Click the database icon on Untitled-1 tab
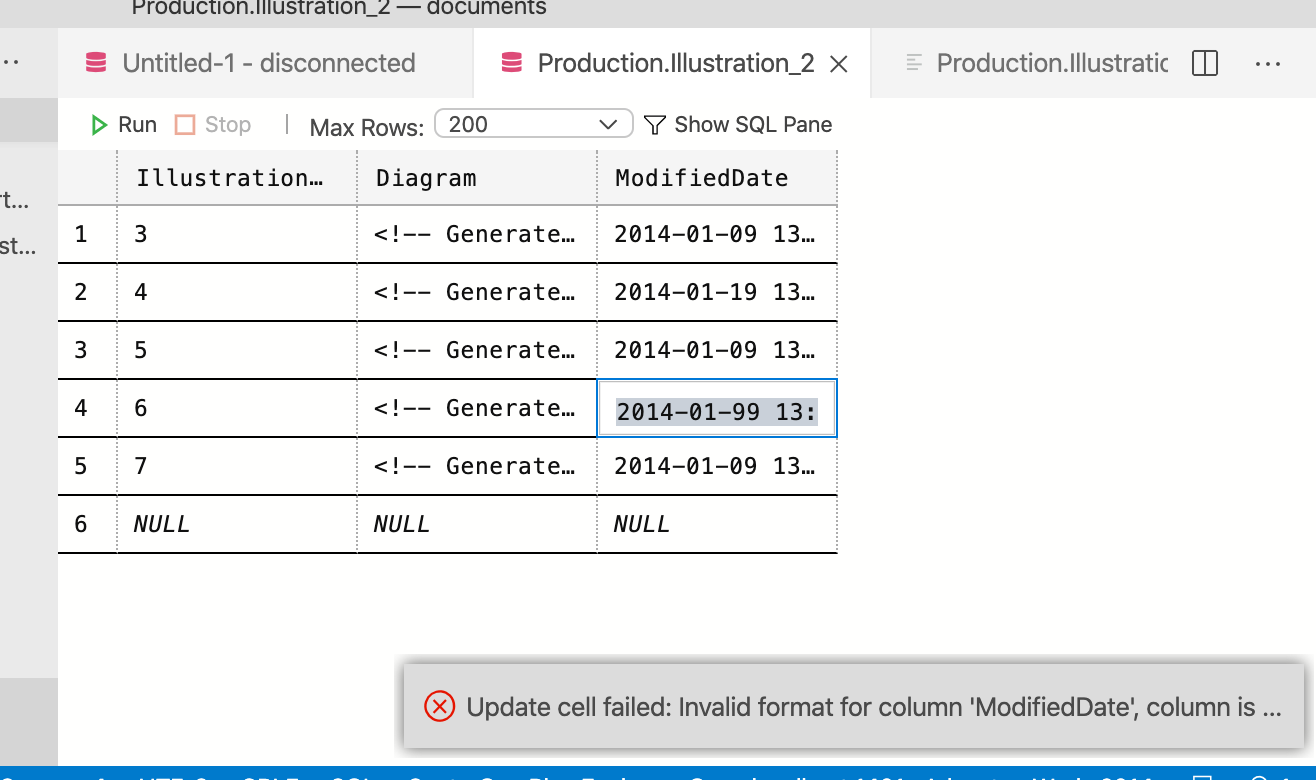 tap(96, 63)
